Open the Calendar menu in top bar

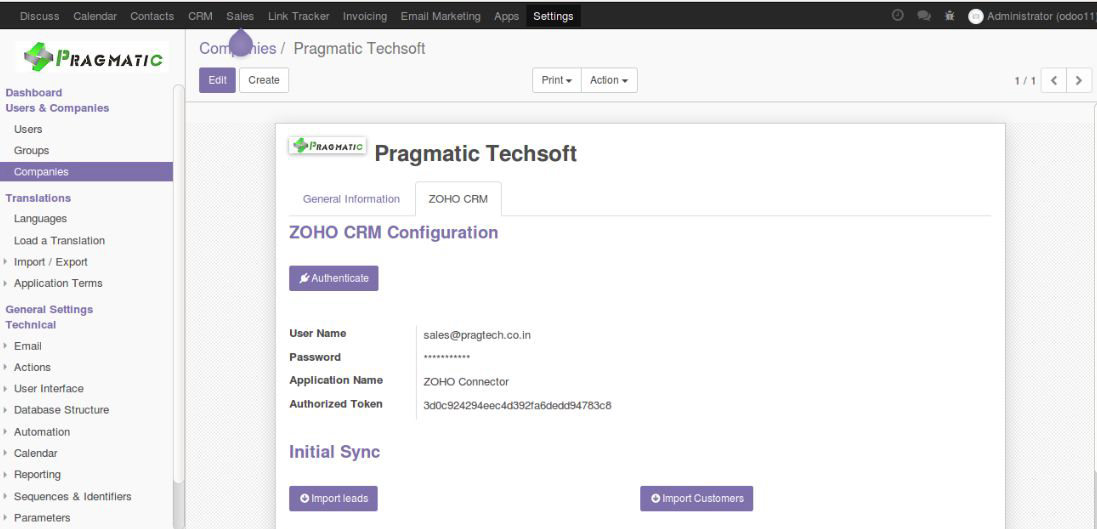point(94,16)
